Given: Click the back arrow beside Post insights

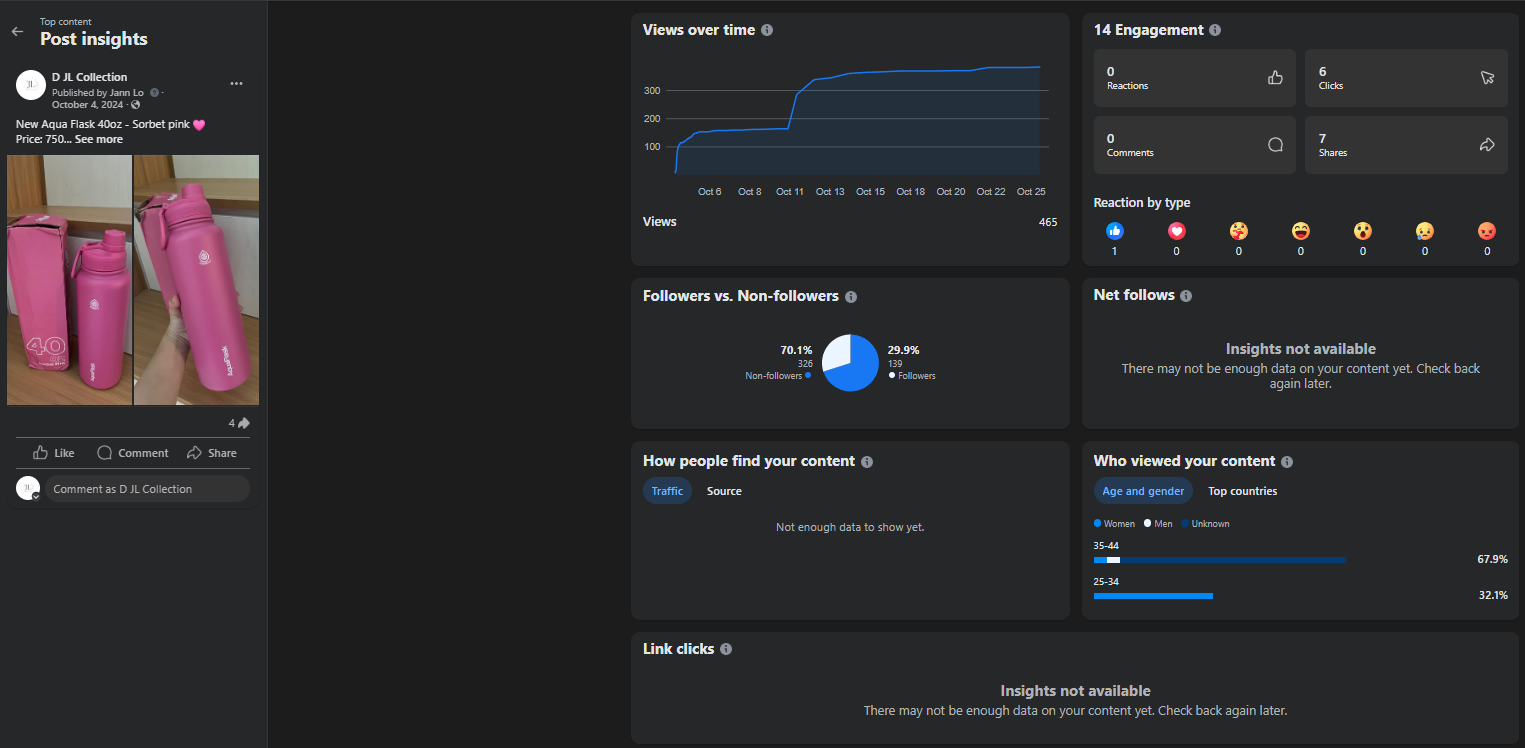Looking at the screenshot, I should [x=16, y=32].
